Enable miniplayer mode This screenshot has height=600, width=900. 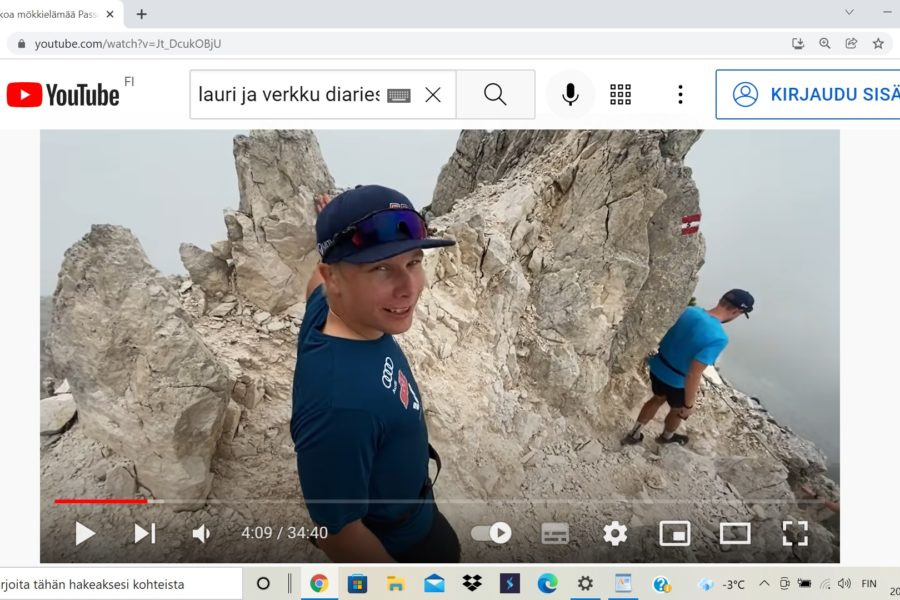tap(675, 533)
